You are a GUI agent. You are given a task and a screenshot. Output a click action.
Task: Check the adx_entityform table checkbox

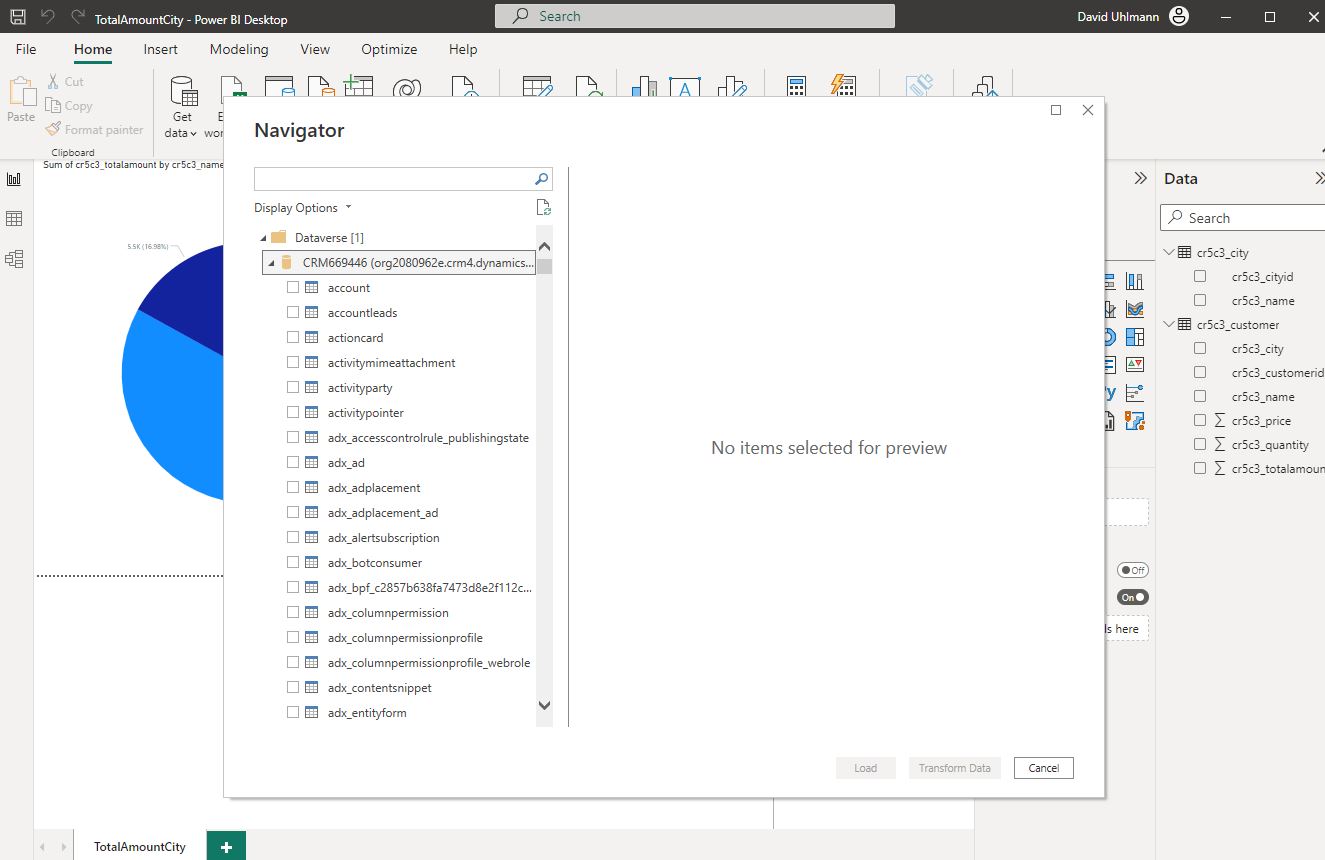293,712
